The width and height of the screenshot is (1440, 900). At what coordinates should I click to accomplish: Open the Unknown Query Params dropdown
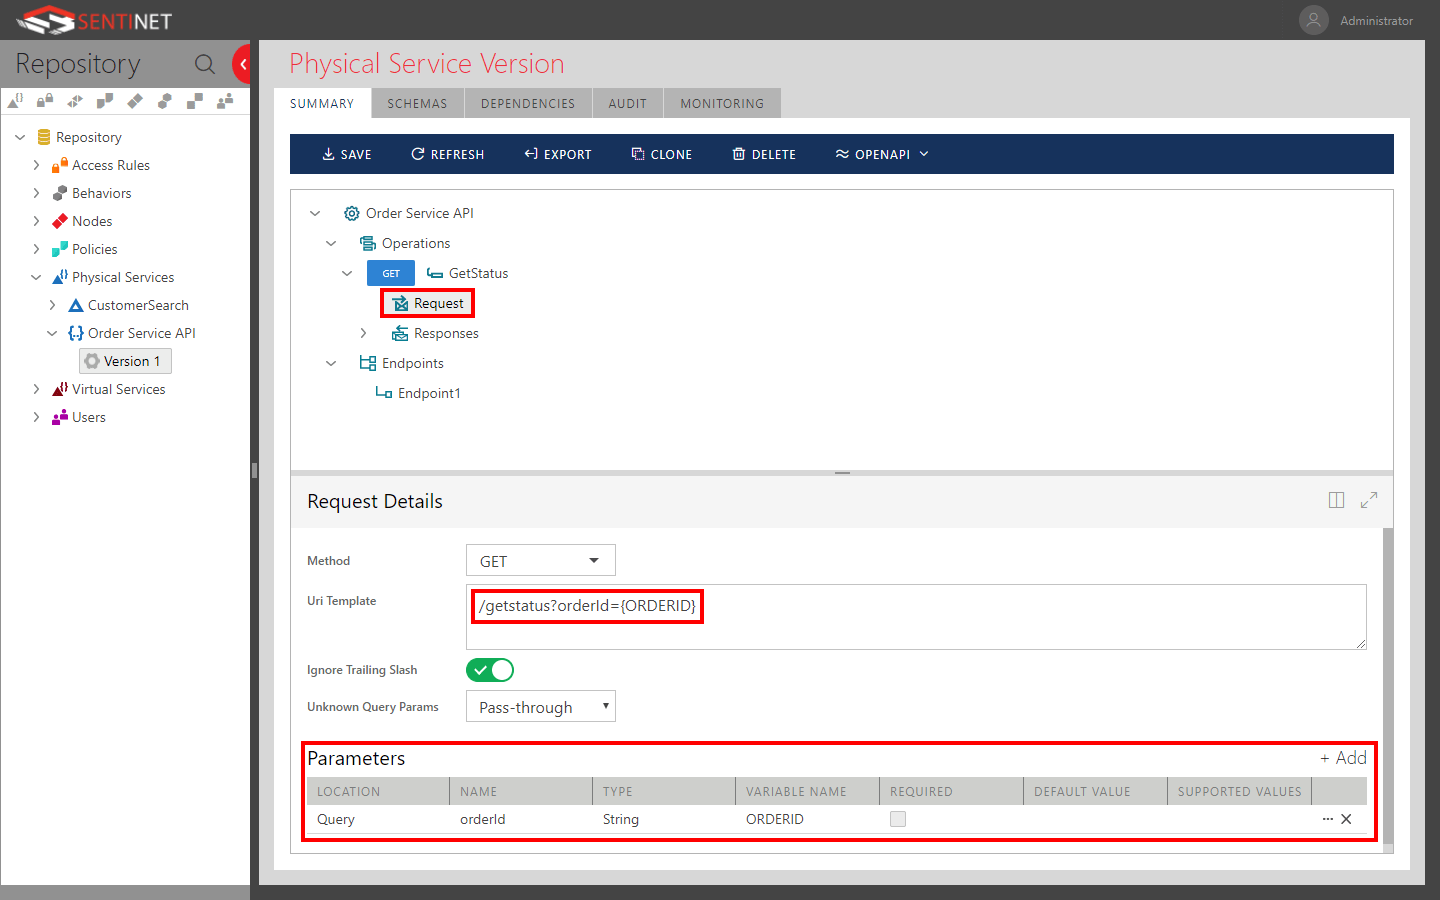541,707
